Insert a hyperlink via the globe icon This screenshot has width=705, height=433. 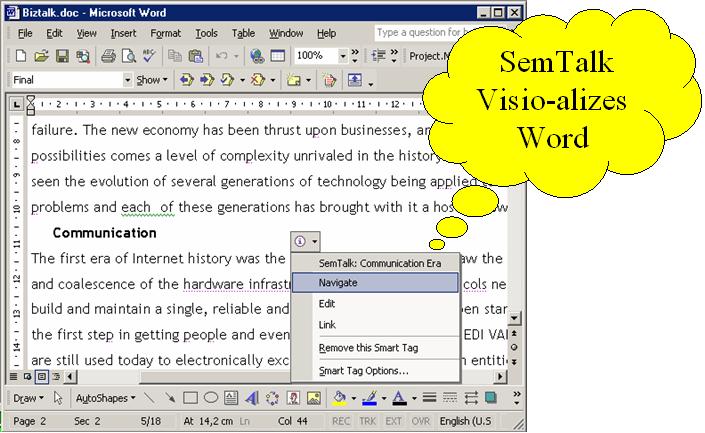pyautogui.click(x=257, y=56)
